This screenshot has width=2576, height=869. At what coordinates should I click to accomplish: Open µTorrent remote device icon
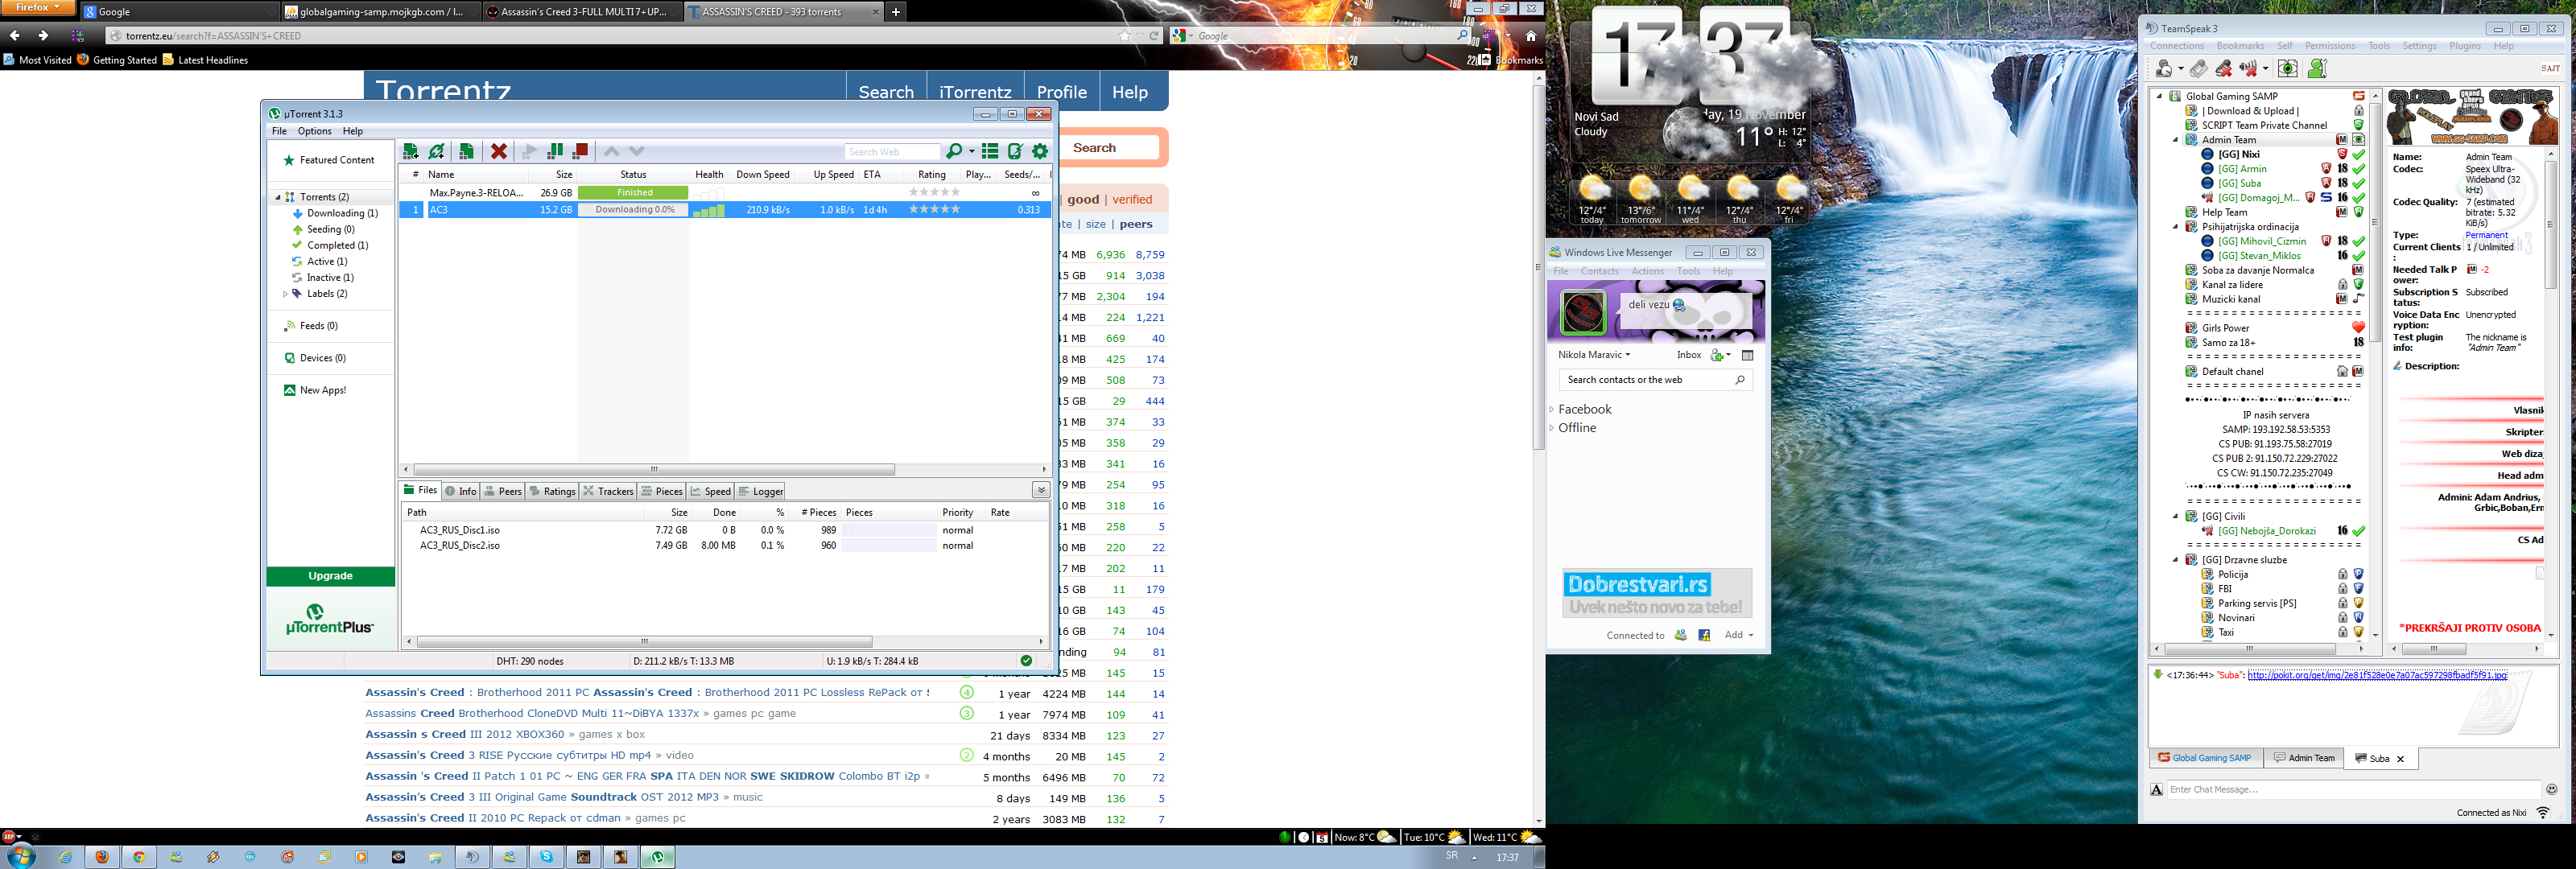pos(1015,151)
